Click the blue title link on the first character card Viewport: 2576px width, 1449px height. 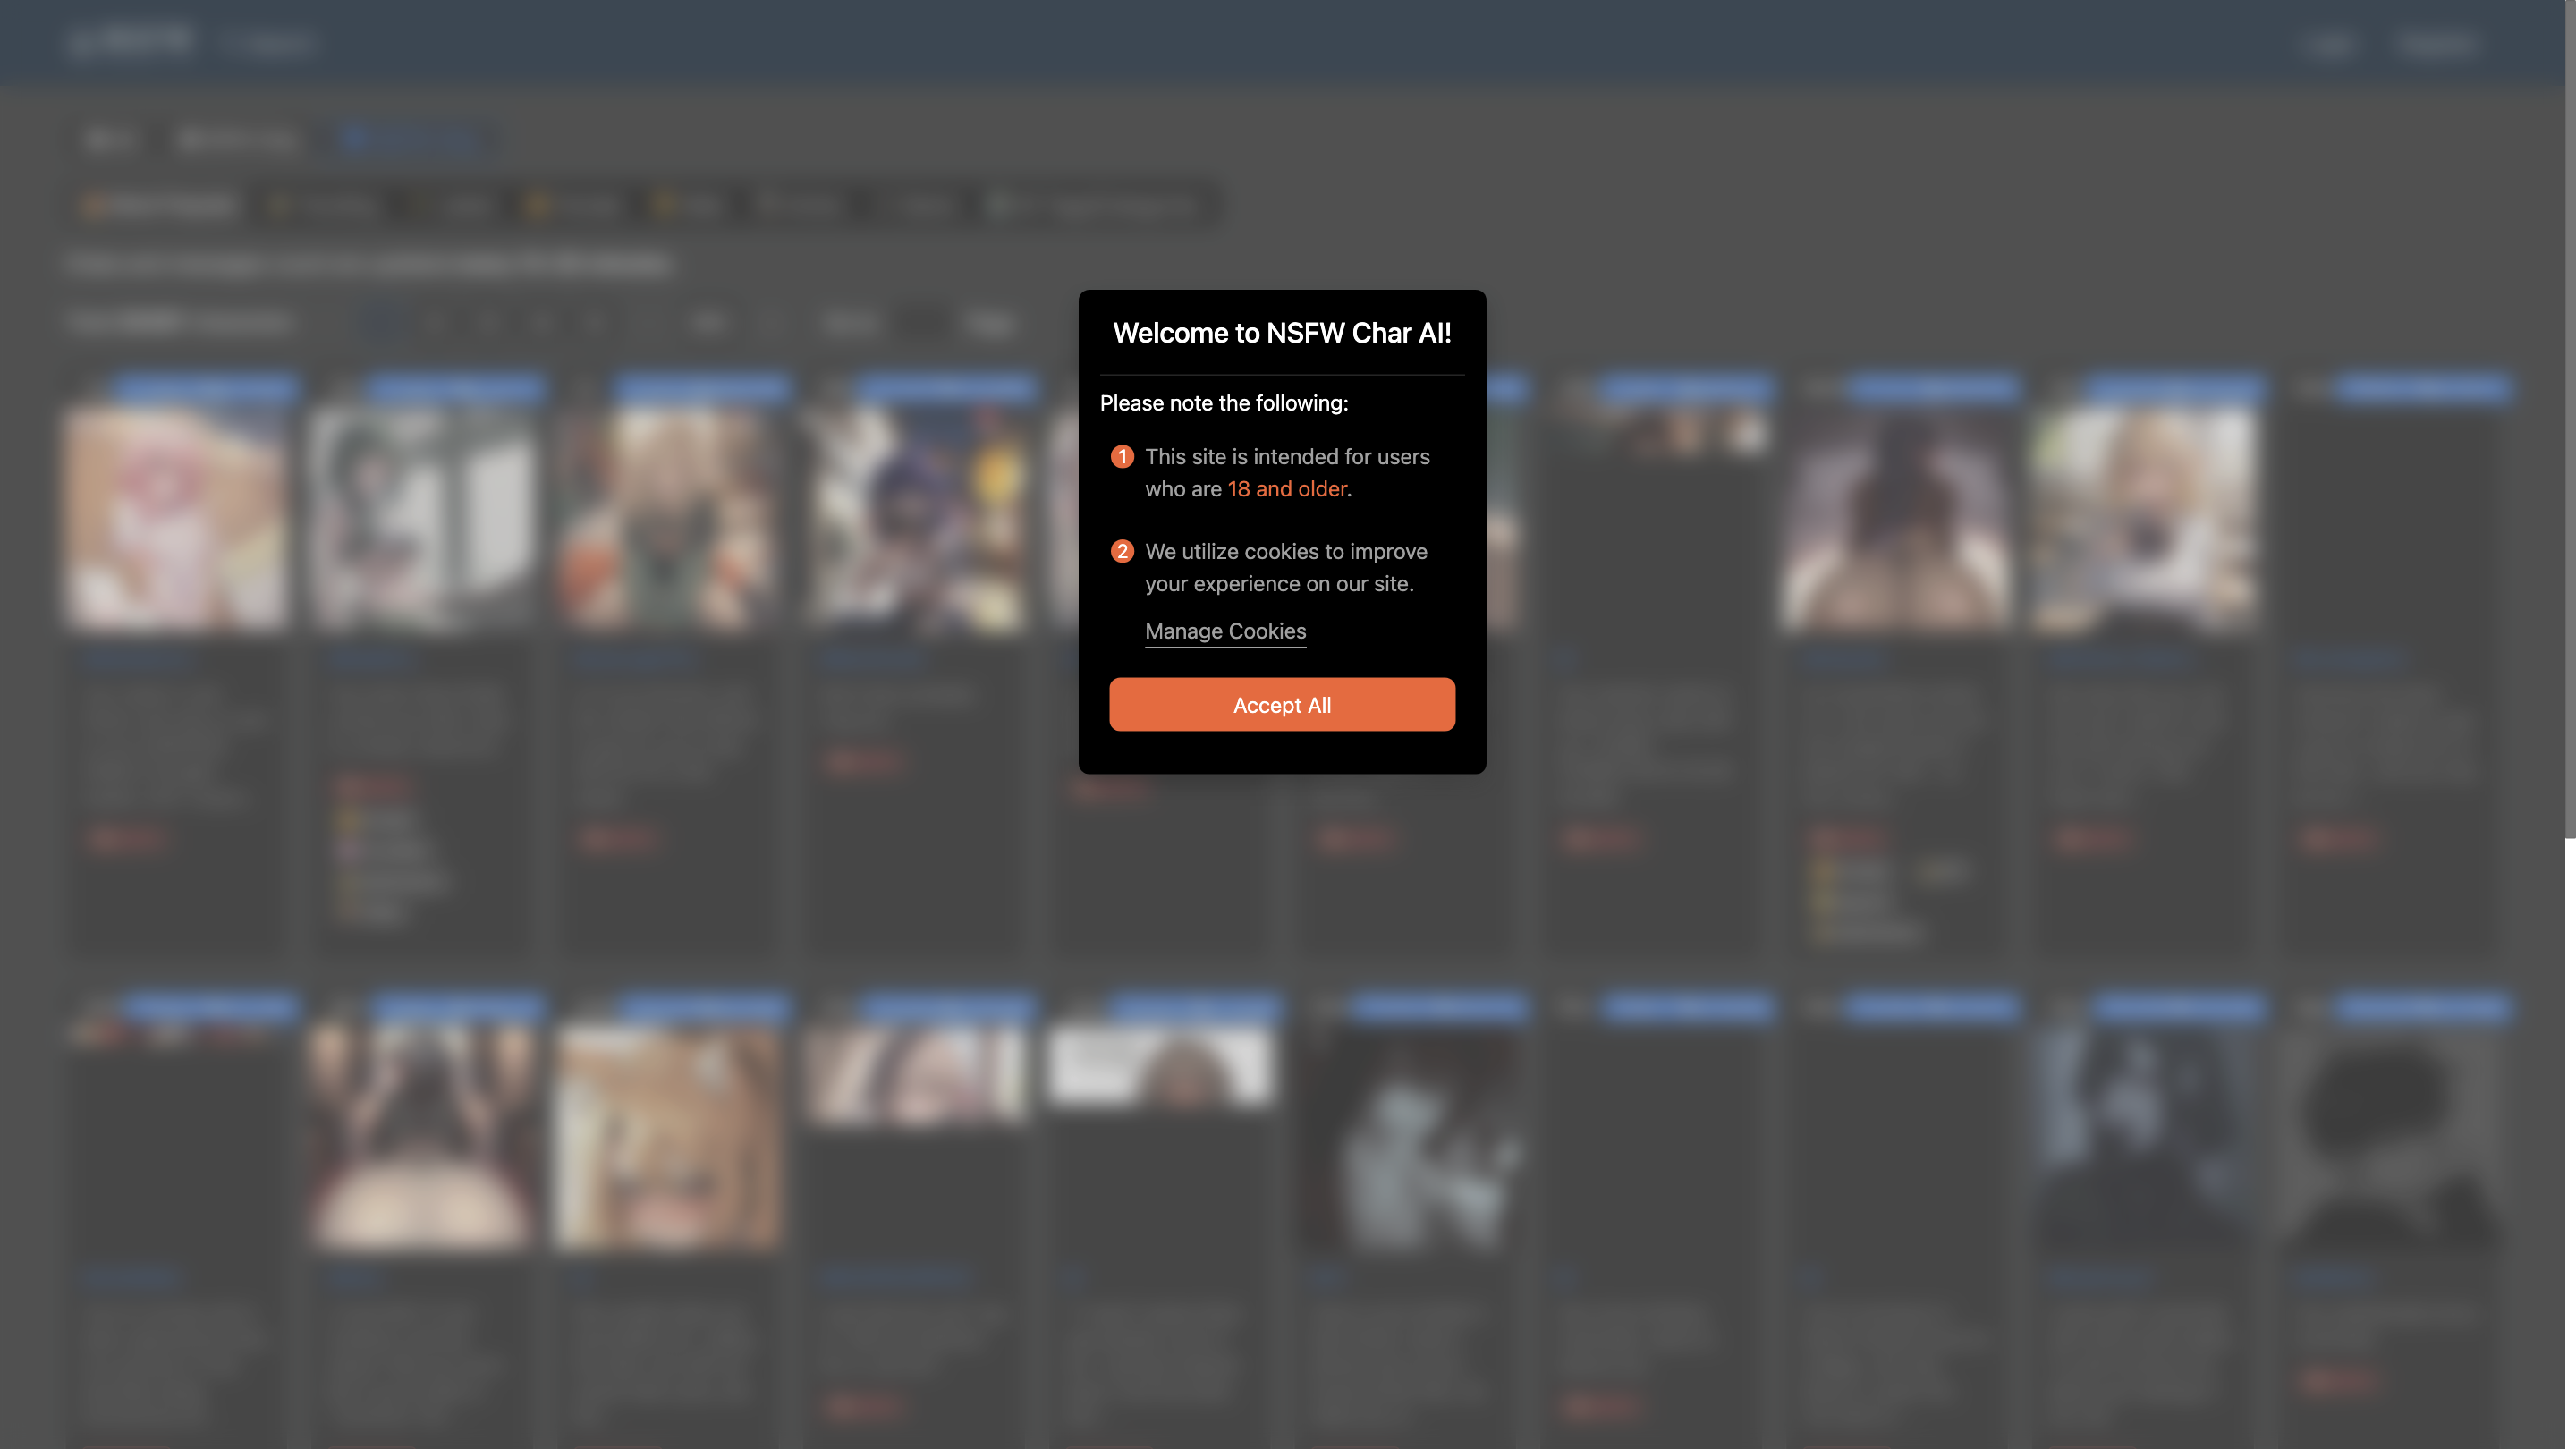[205, 387]
